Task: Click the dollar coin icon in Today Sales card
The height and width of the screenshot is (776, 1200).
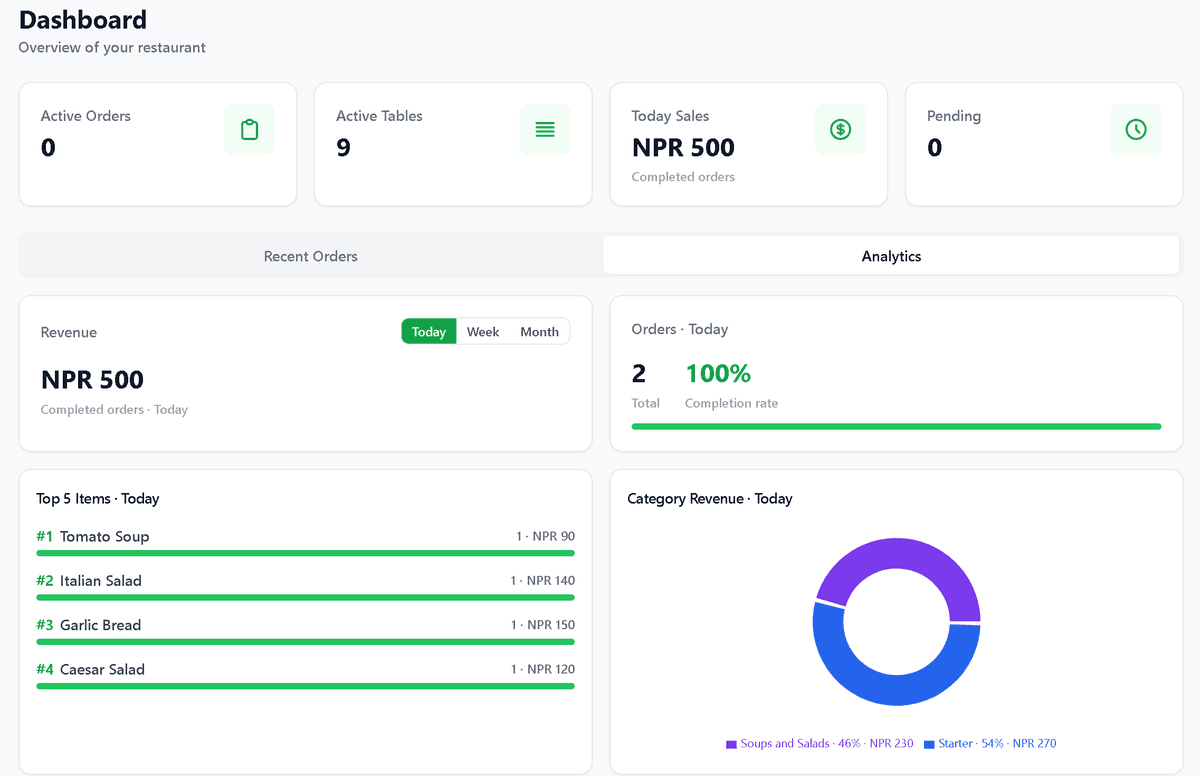Action: pos(841,129)
